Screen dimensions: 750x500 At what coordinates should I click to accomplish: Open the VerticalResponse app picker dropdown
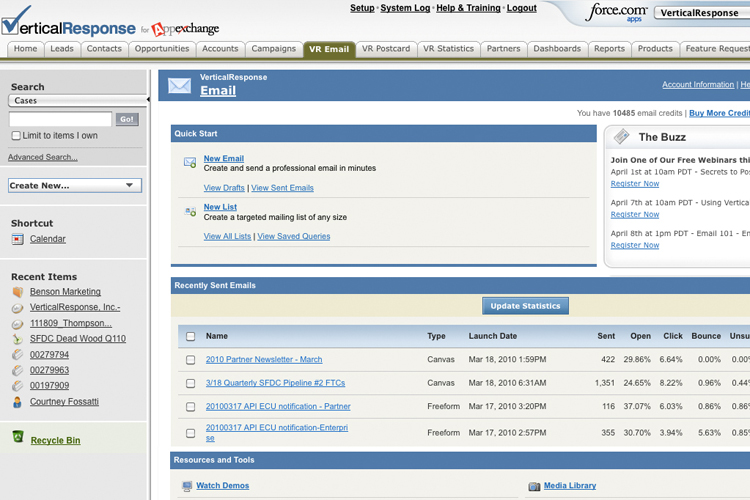pos(702,14)
